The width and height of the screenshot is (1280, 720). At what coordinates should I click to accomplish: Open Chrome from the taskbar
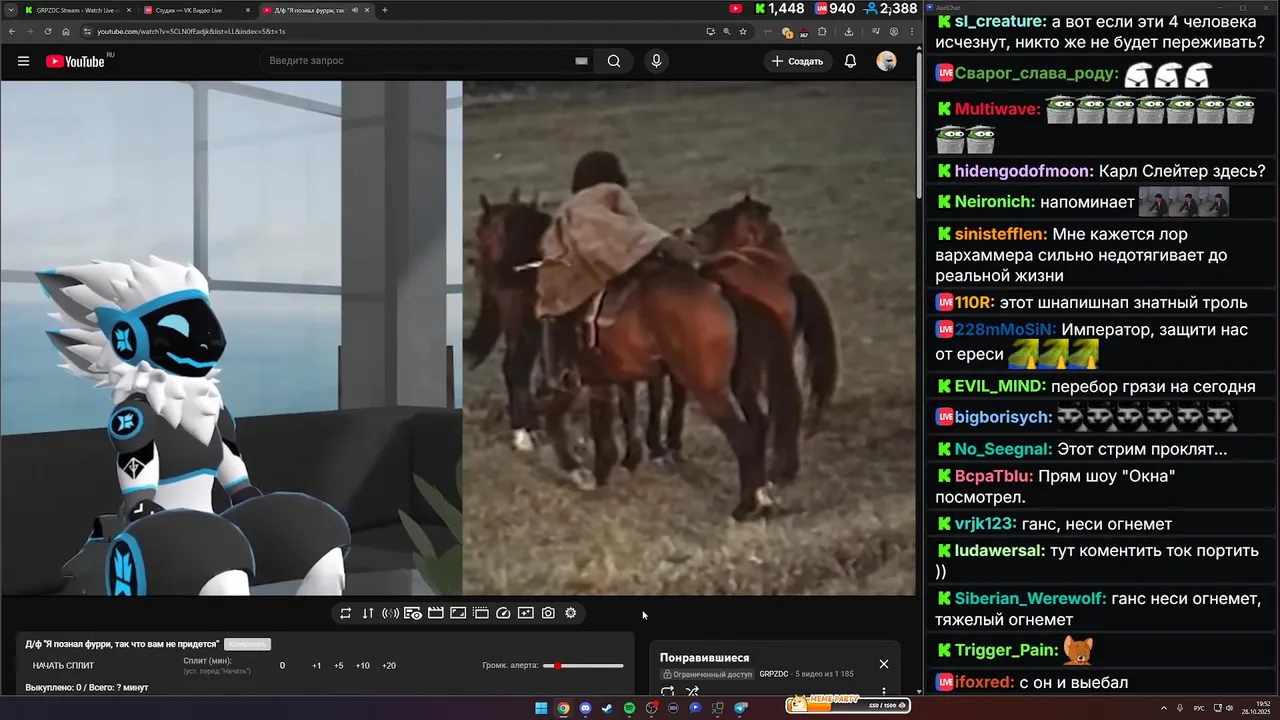pyautogui.click(x=563, y=708)
